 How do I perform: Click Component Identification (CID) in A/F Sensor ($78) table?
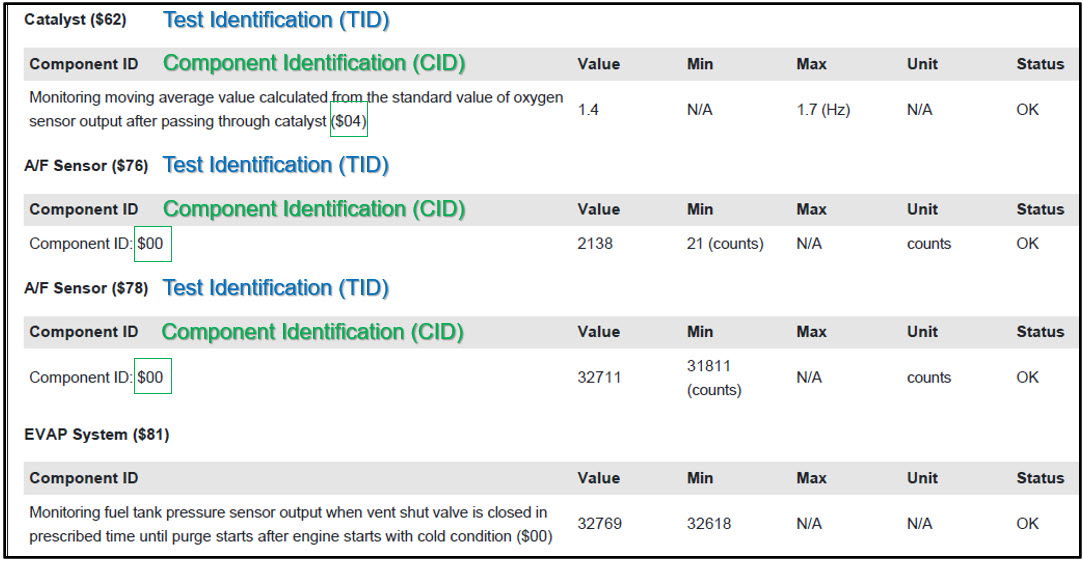[x=313, y=332]
